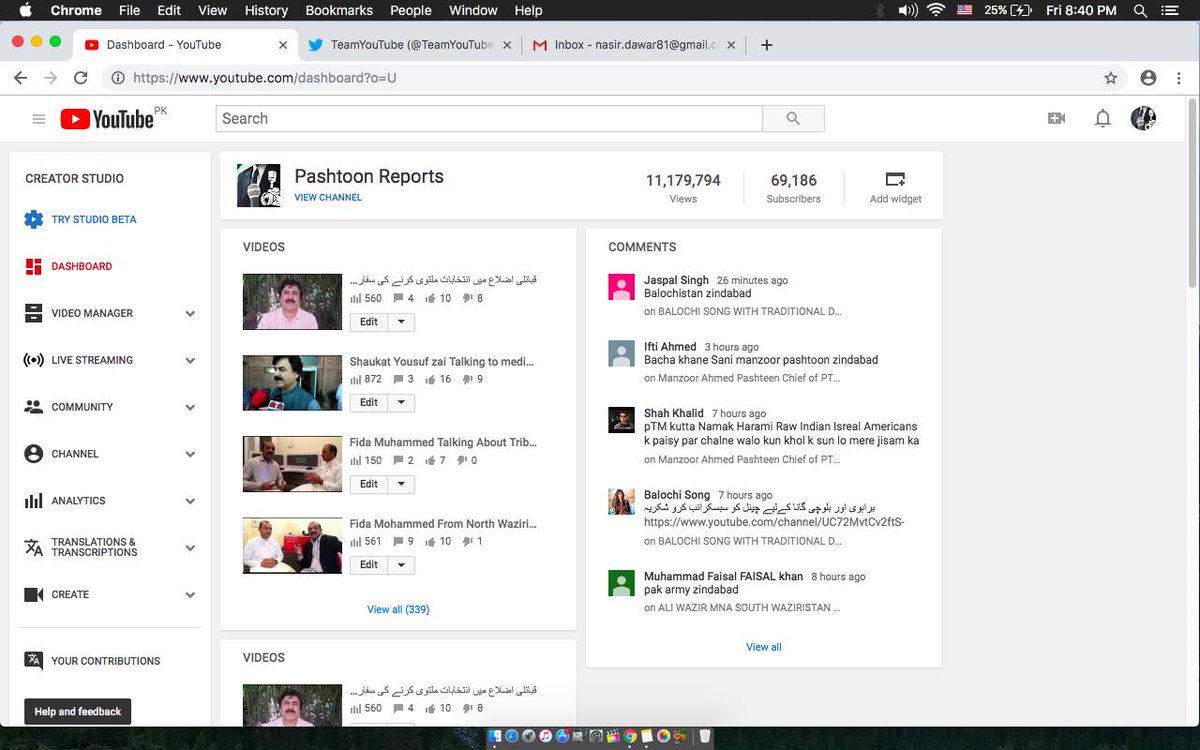
Task: Expand the Create section
Action: [x=190, y=595]
